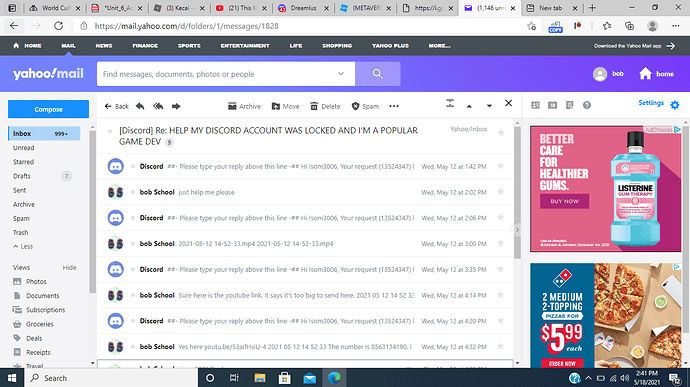Star the bob School message from 2:02 PM
Image resolution: width=690 pixels, height=387 pixels.
pyautogui.click(x=500, y=192)
